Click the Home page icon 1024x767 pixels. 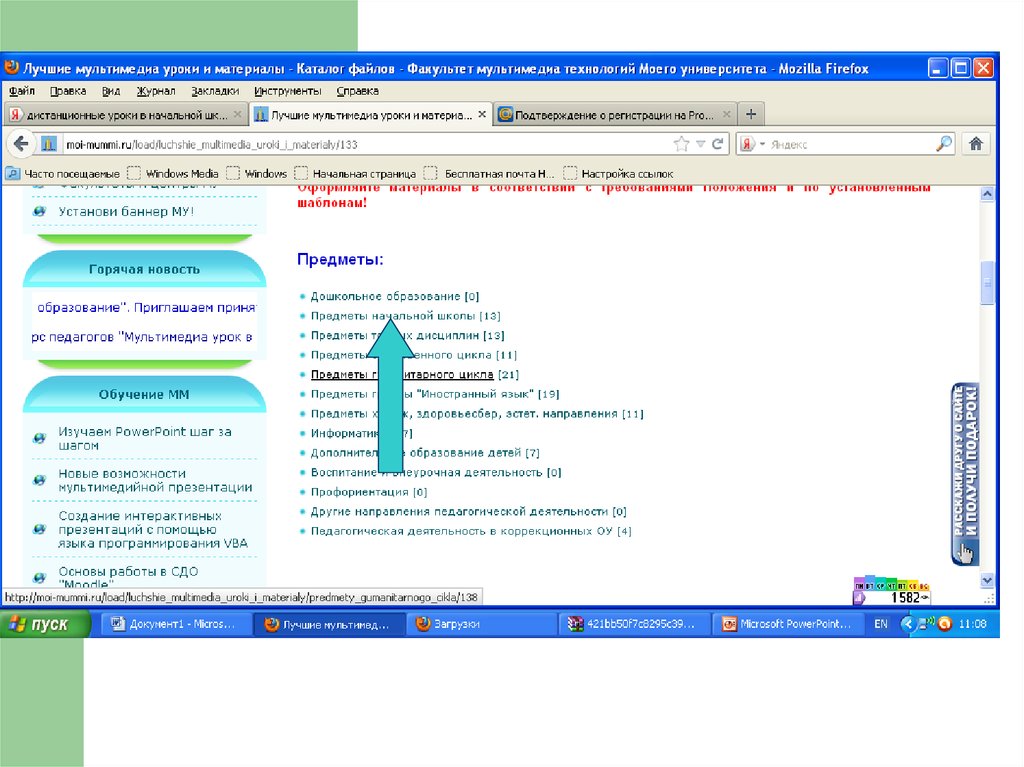(976, 144)
